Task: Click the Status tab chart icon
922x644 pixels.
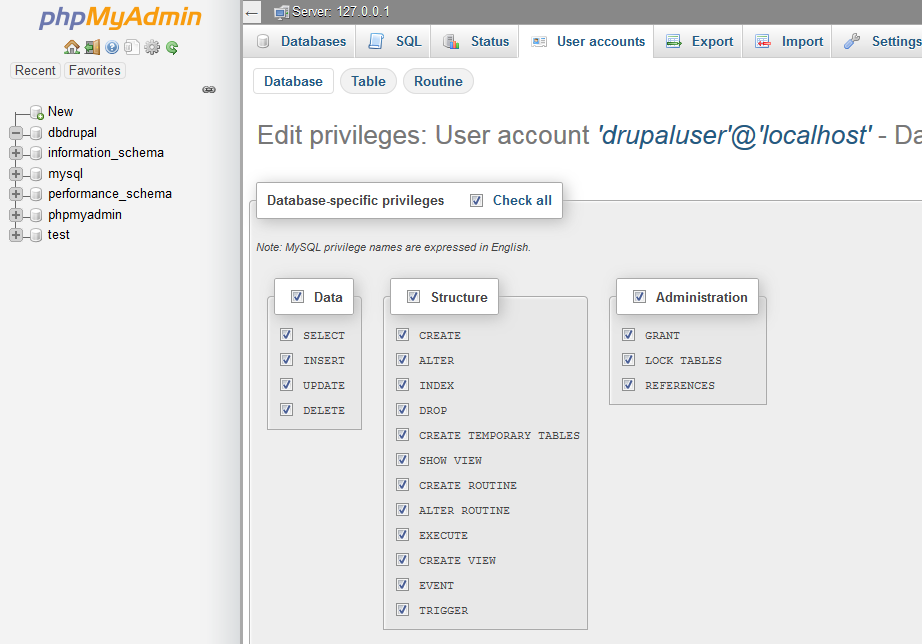Action: (x=451, y=41)
